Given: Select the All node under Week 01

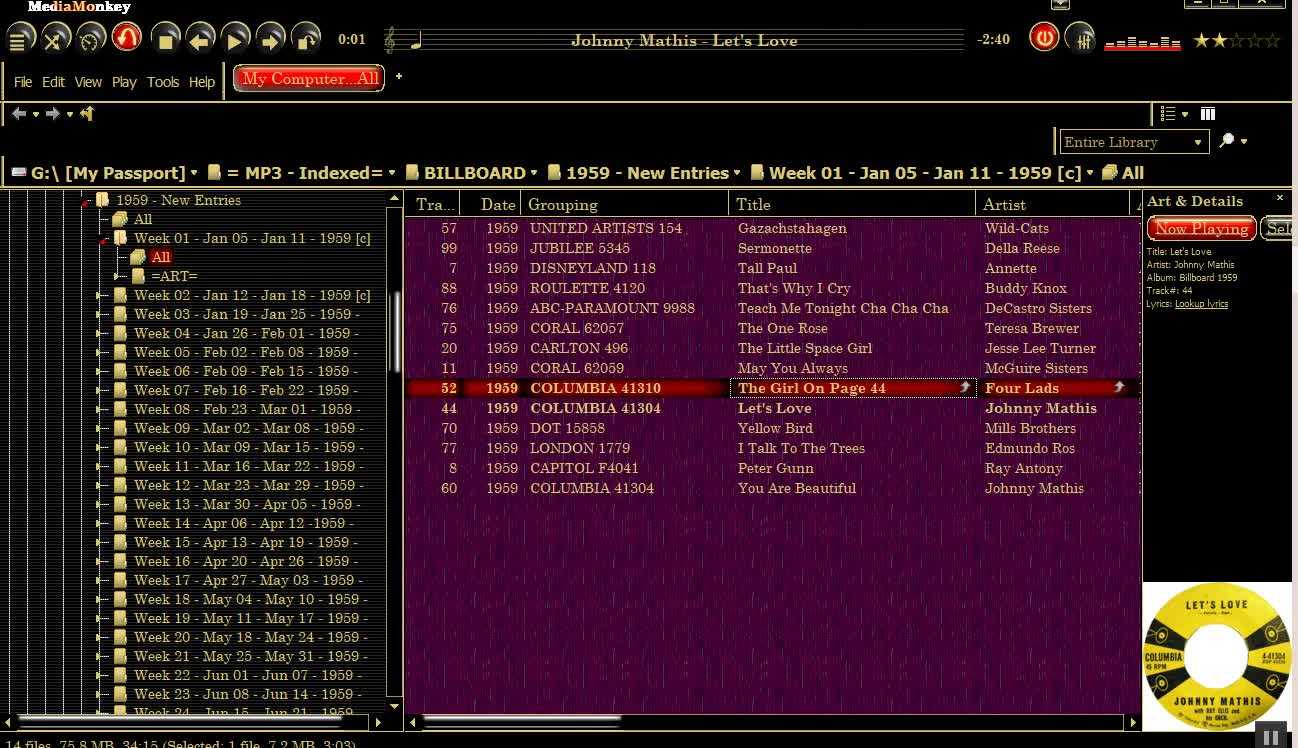Looking at the screenshot, I should coord(160,257).
